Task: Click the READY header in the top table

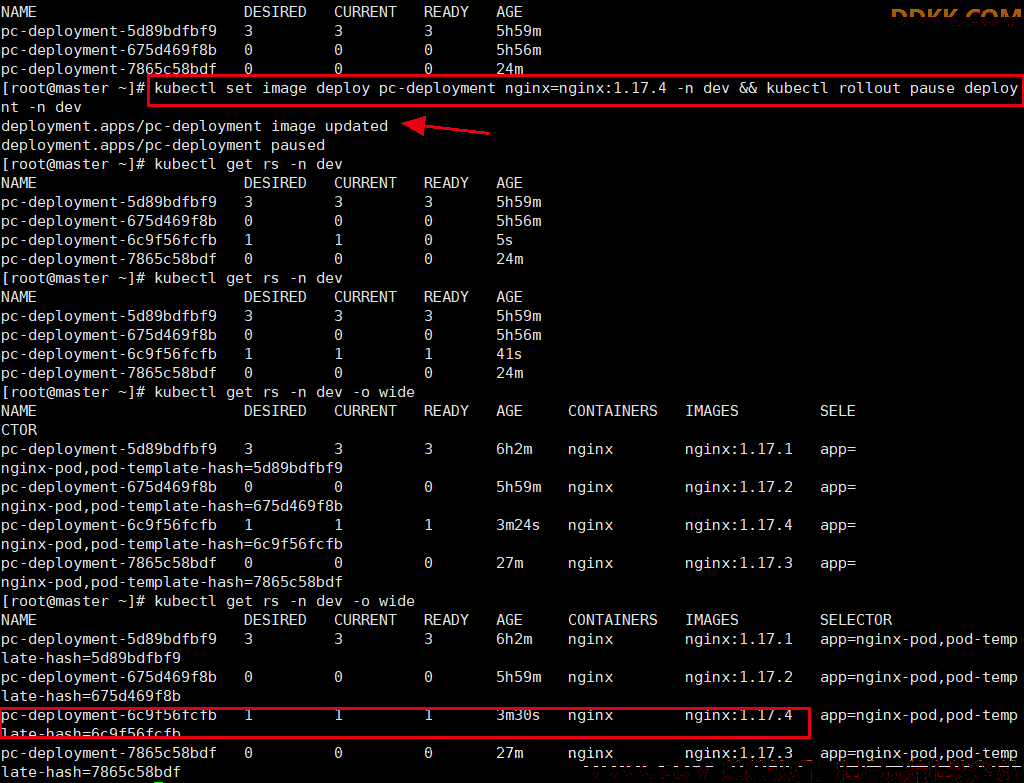Action: (x=446, y=12)
